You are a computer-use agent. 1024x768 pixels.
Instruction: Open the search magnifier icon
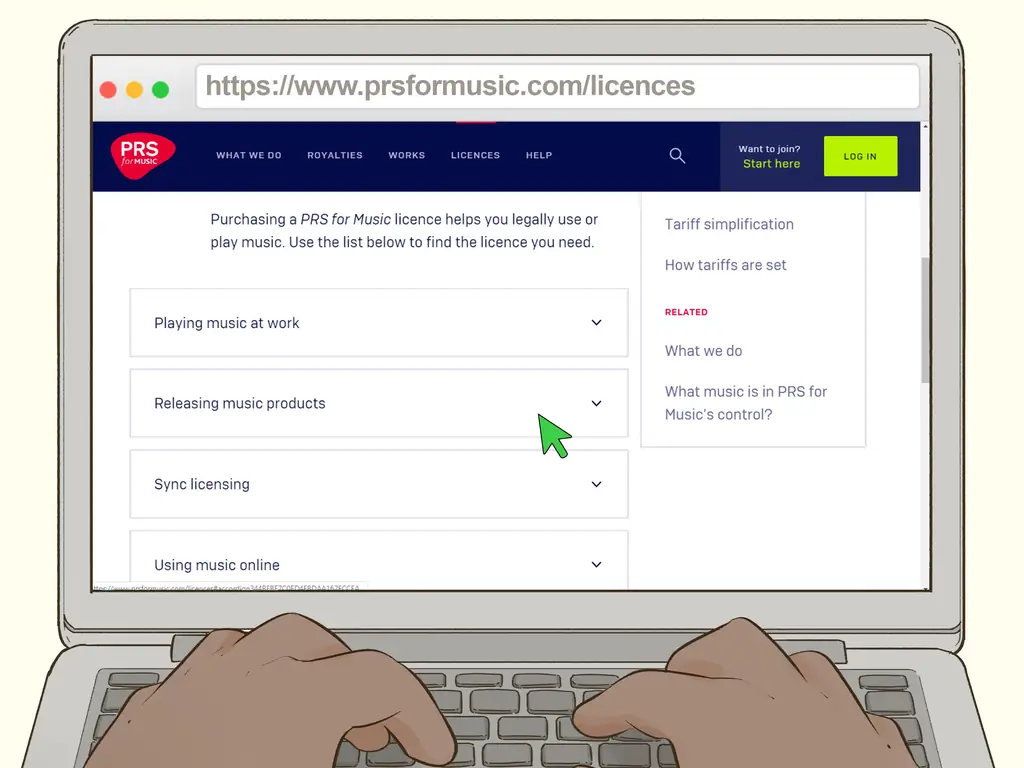tap(677, 155)
